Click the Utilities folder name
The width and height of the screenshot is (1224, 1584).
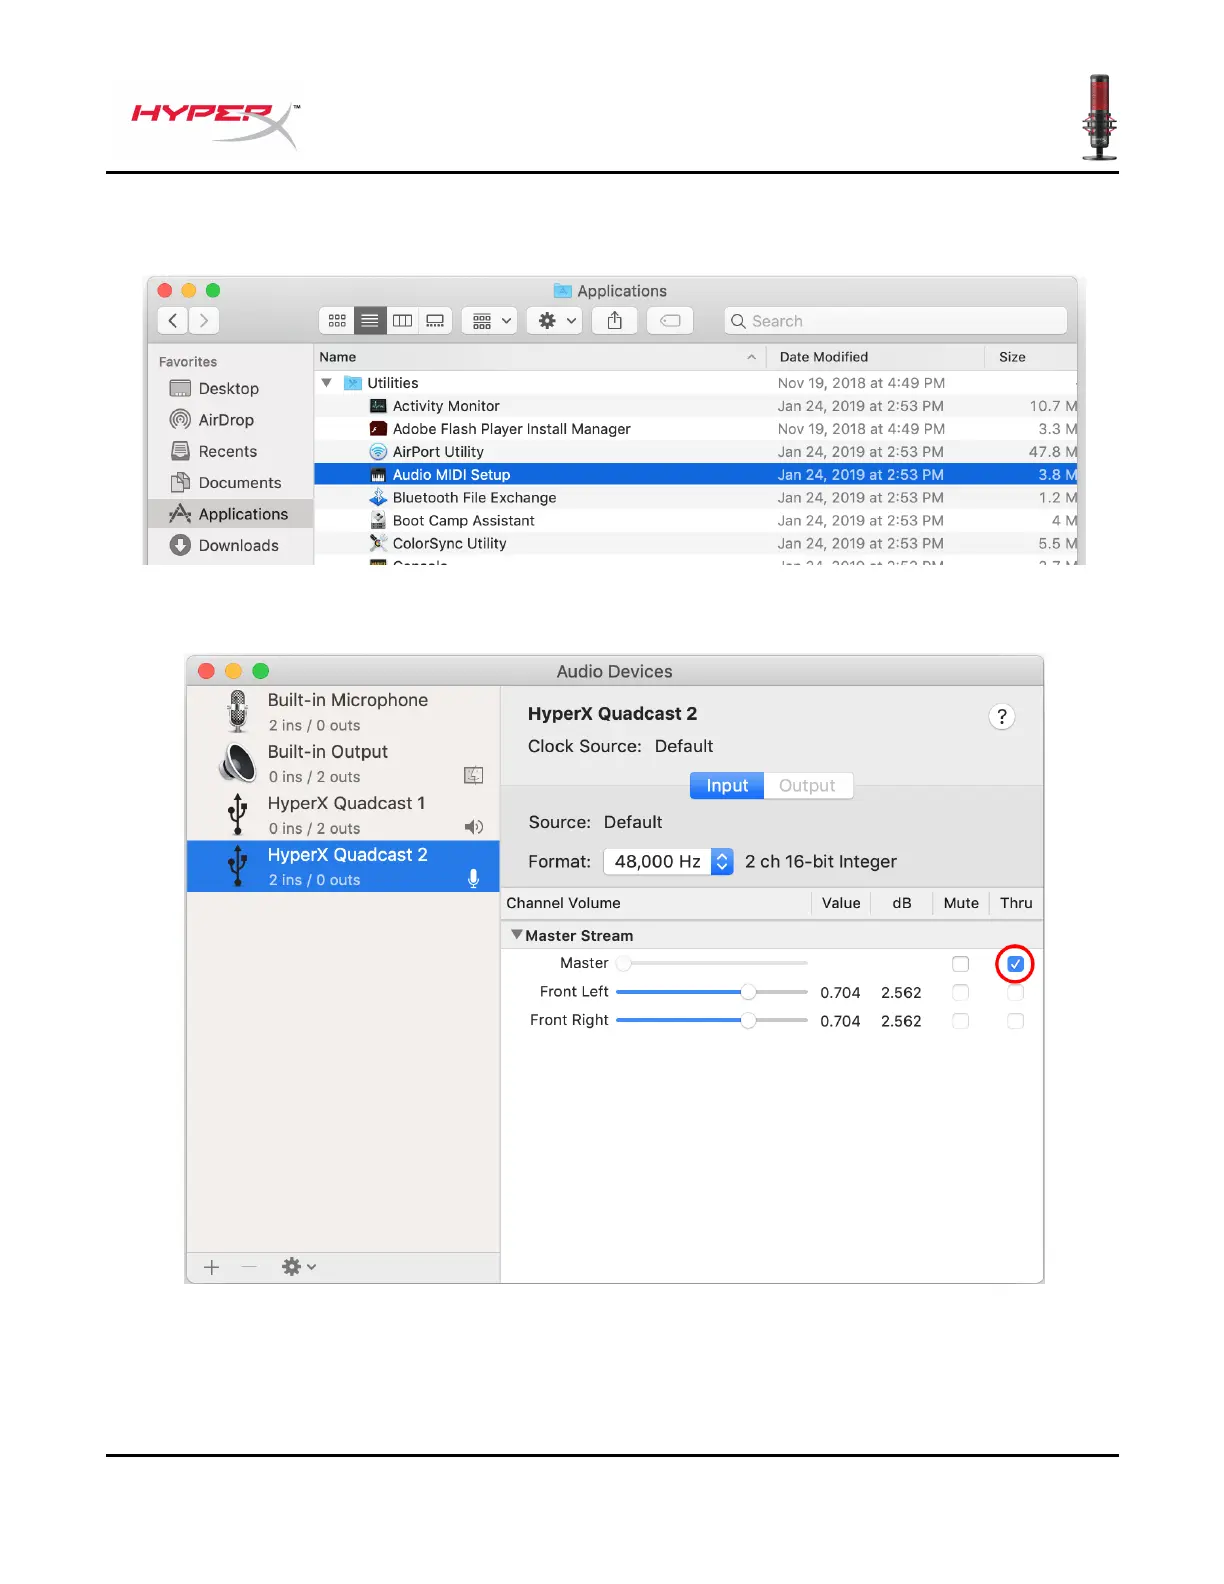tap(393, 383)
